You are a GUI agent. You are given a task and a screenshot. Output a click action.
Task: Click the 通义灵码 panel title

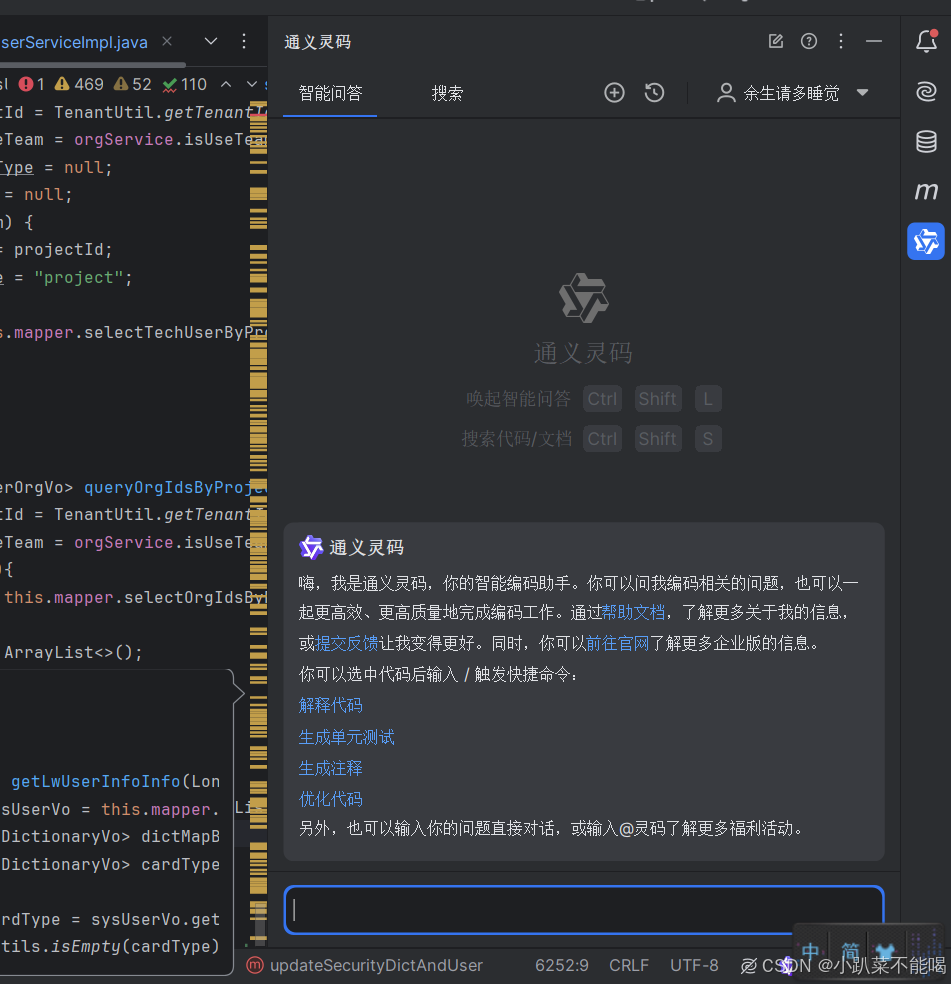pos(317,42)
